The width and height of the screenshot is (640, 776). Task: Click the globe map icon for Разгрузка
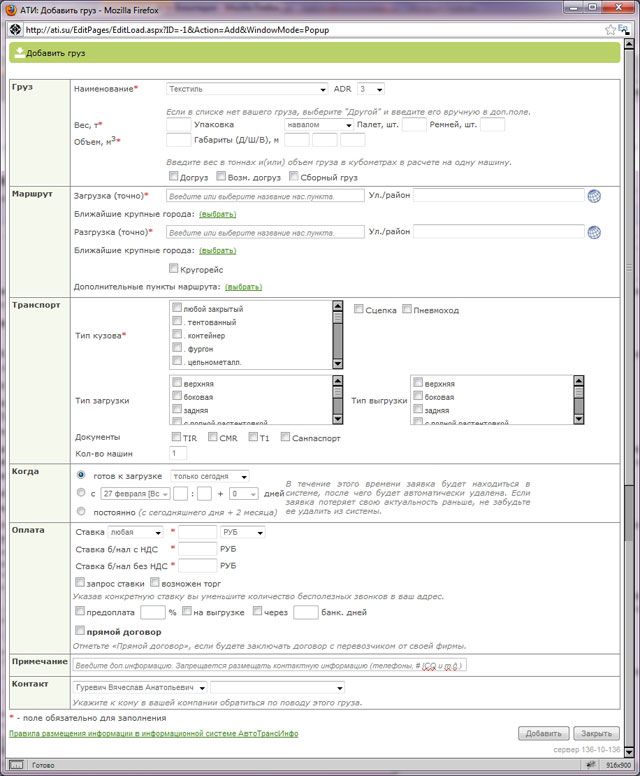[x=594, y=232]
